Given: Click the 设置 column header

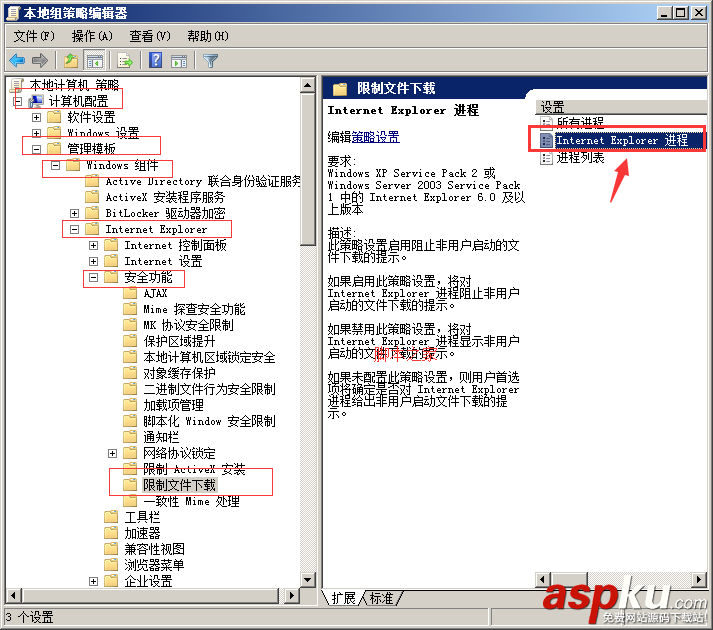Looking at the screenshot, I should click(621, 107).
